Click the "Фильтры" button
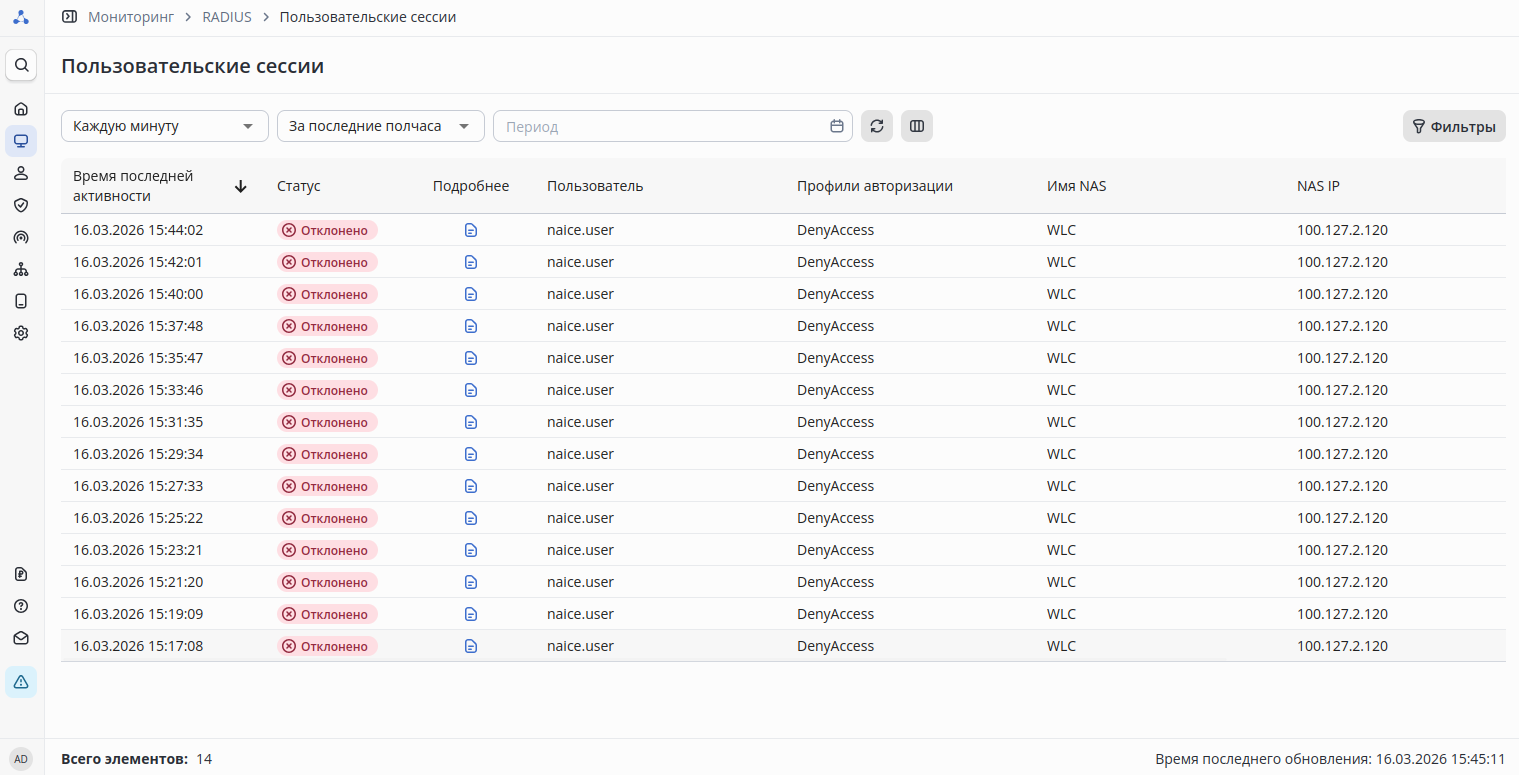Screen dimensions: 1519x775 1454,126
